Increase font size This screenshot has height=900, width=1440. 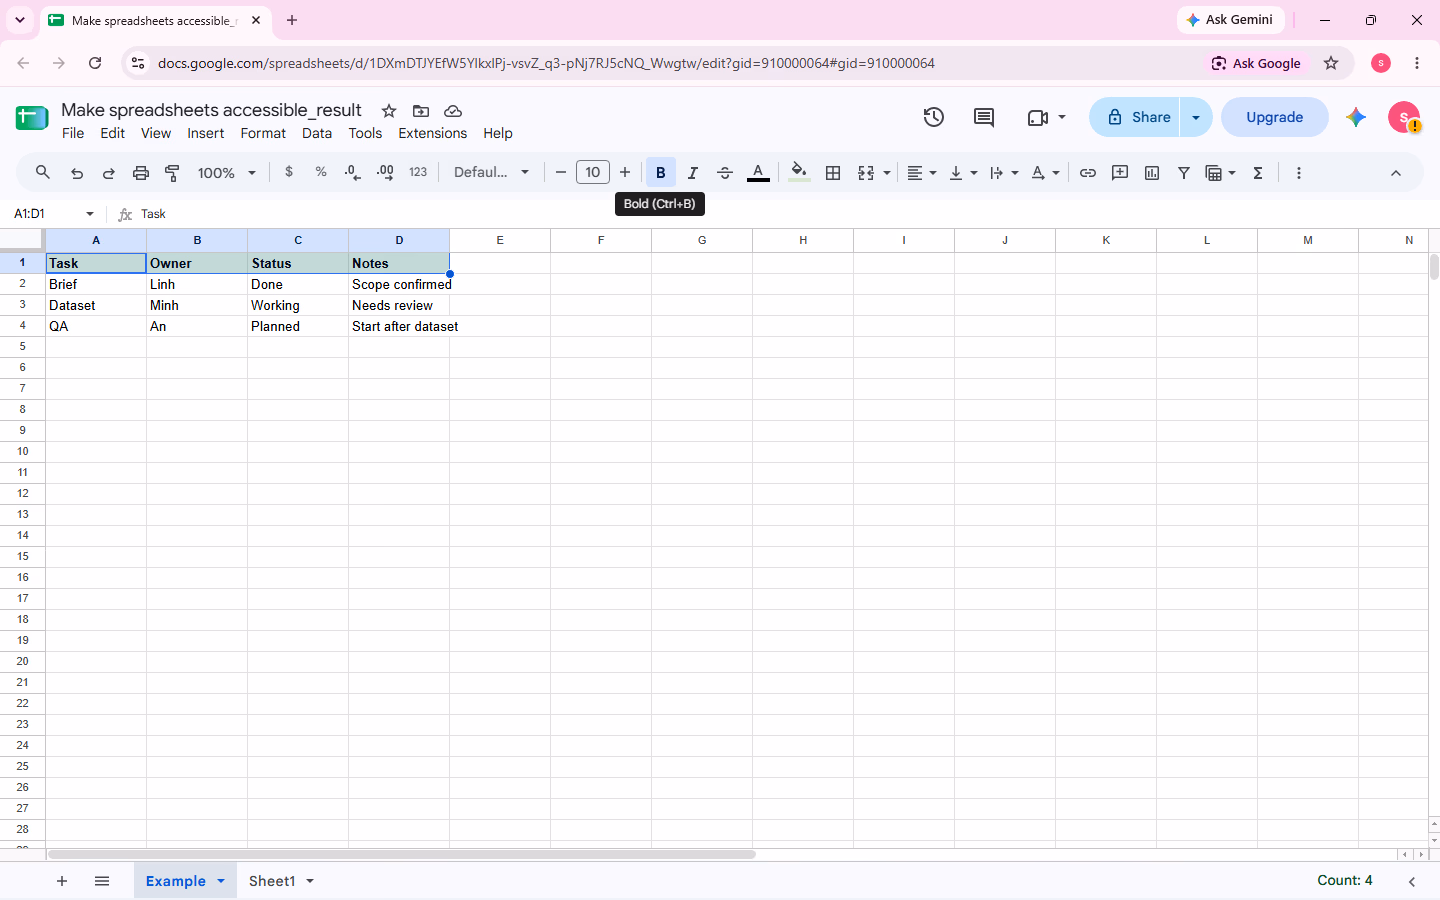[625, 173]
